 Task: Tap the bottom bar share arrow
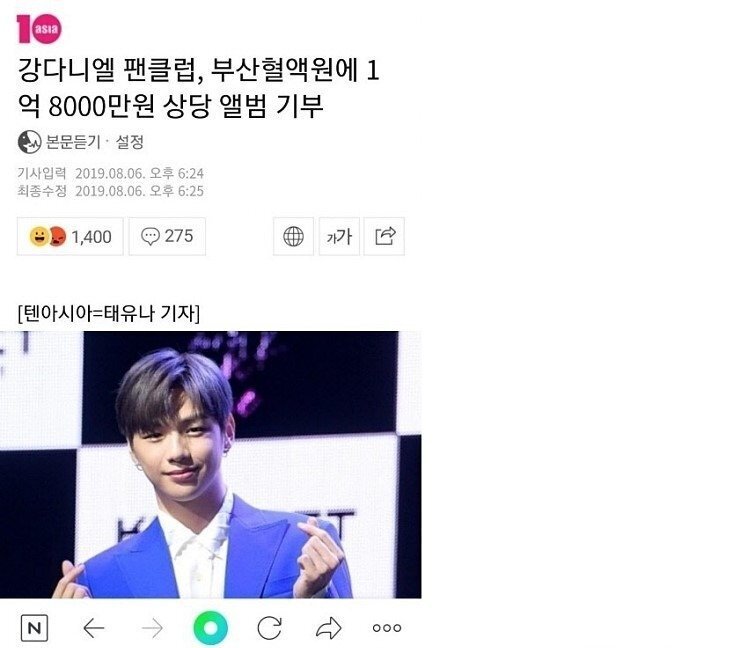tap(328, 628)
